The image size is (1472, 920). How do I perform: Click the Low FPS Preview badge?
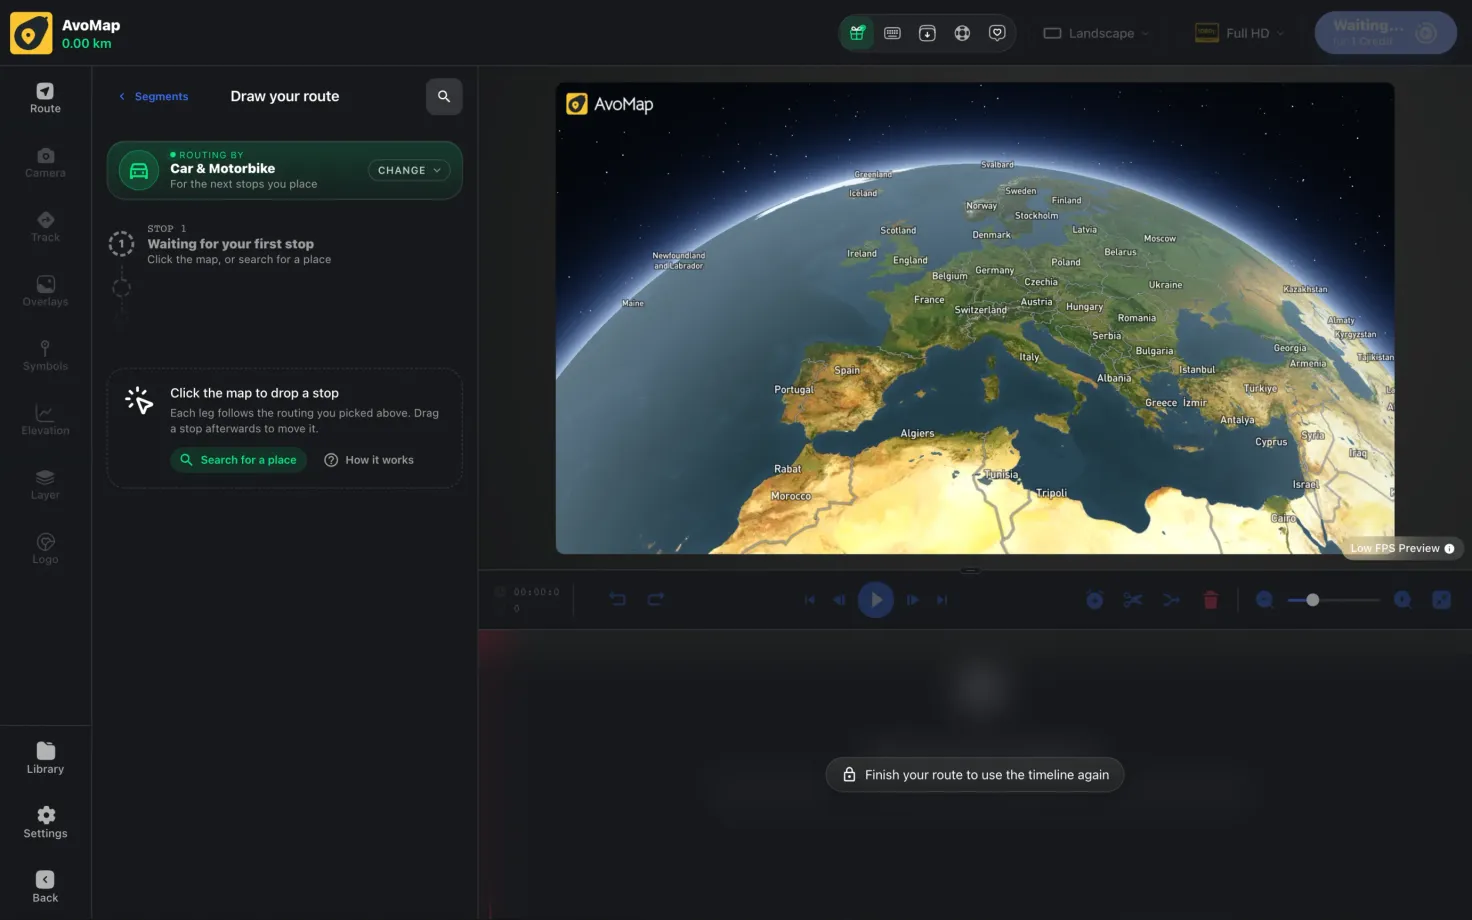1402,548
